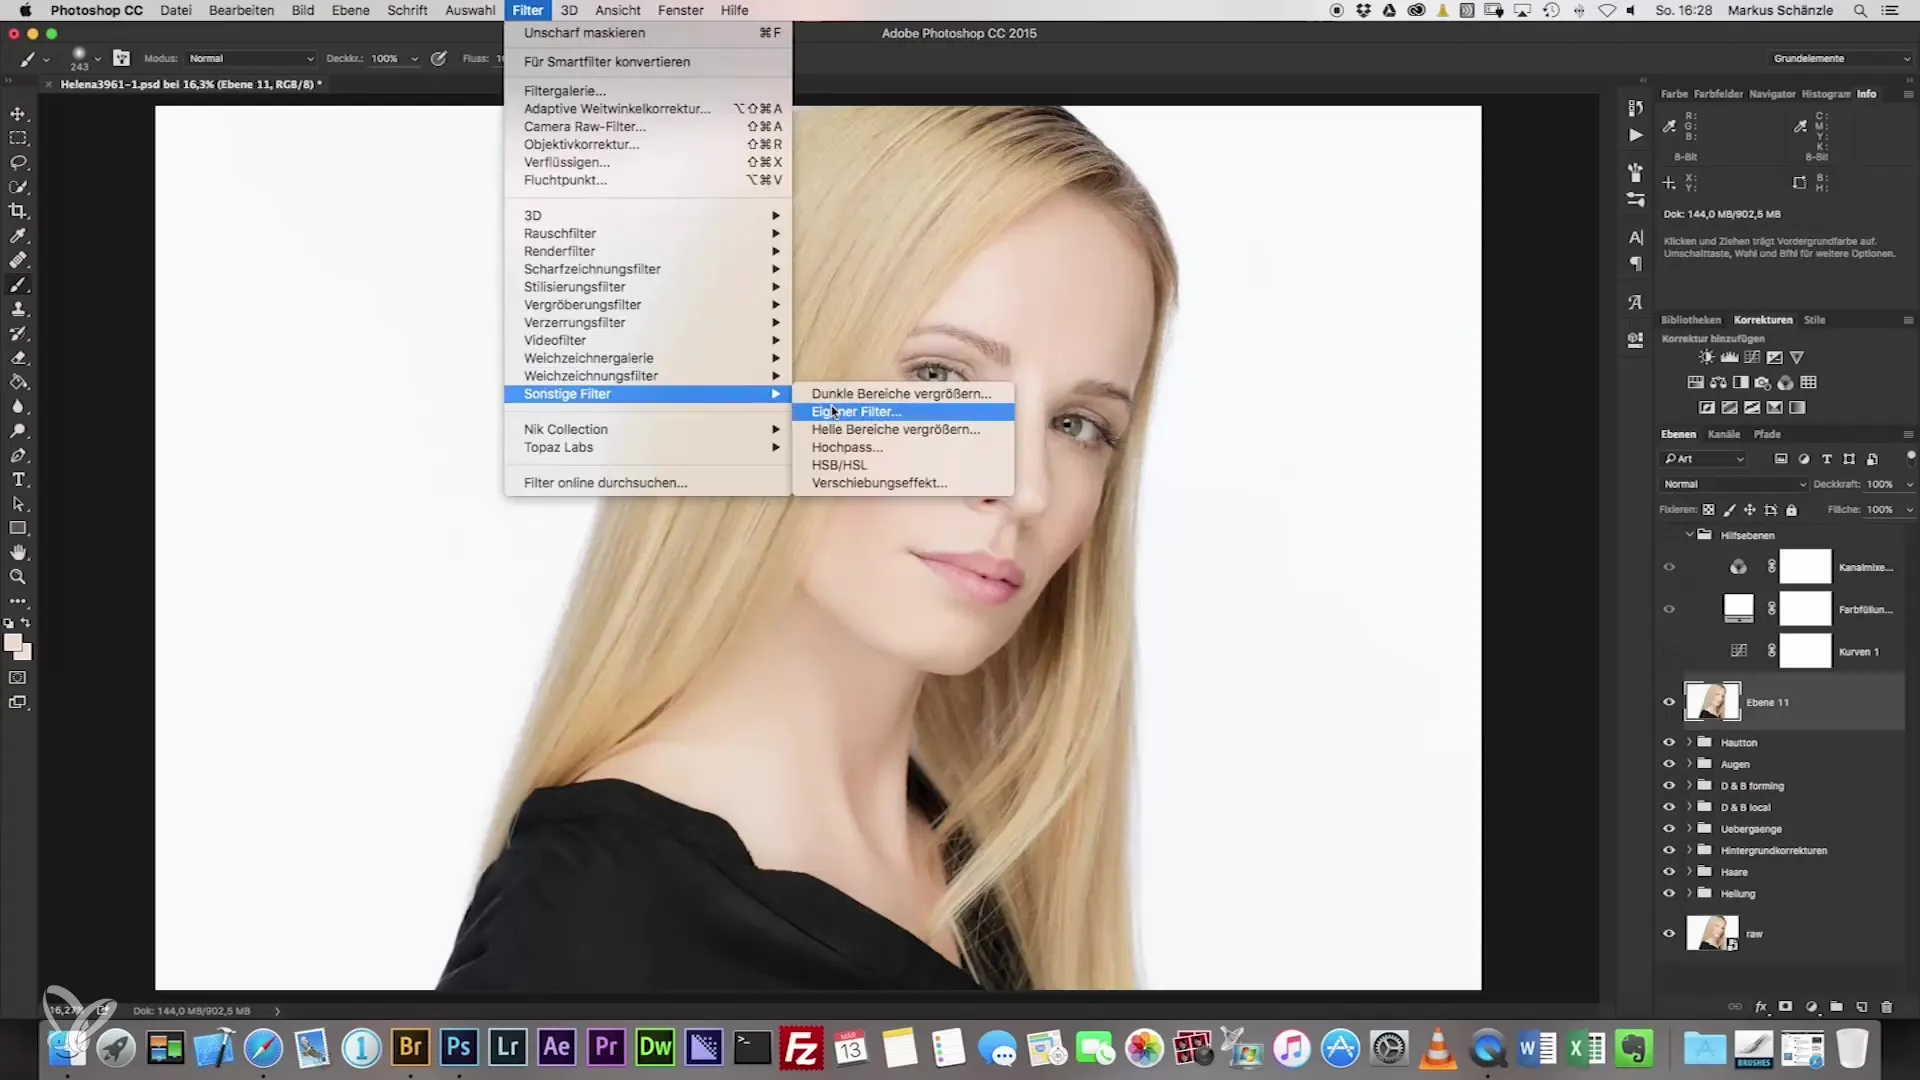Hide the Ebene 11 layer

tap(1669, 702)
